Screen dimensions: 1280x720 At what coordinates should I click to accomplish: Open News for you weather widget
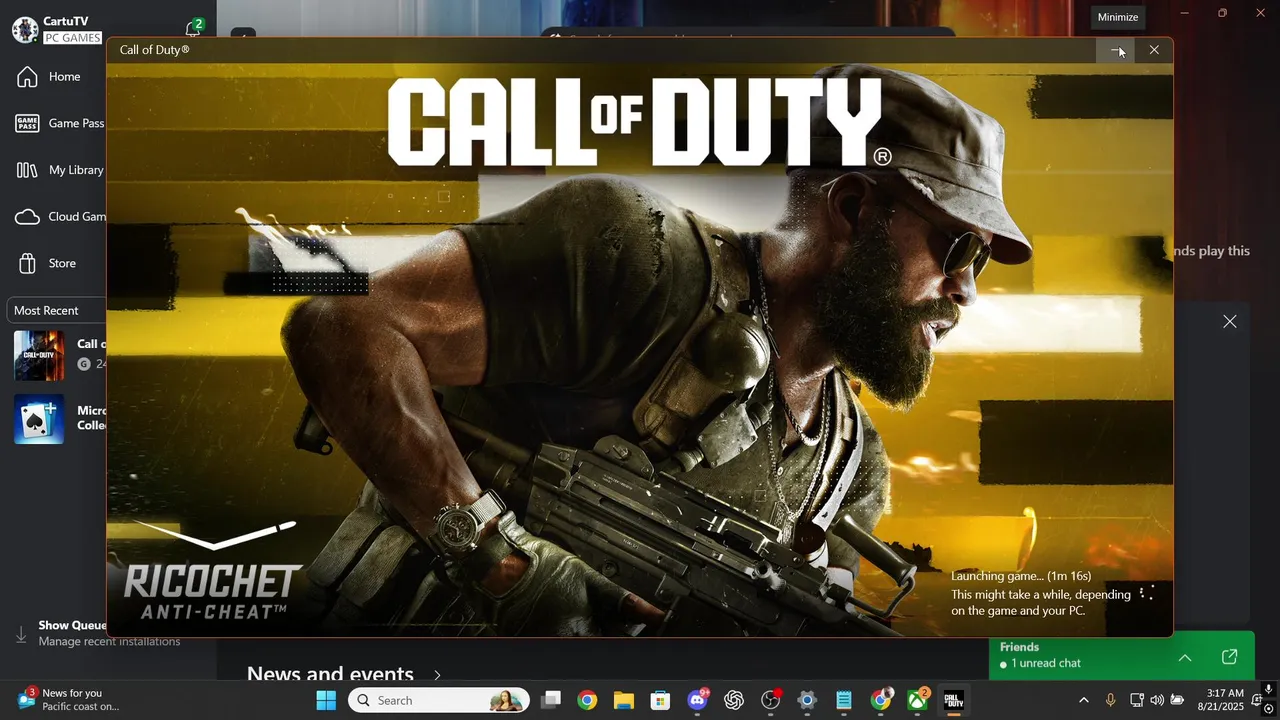[x=68, y=700]
